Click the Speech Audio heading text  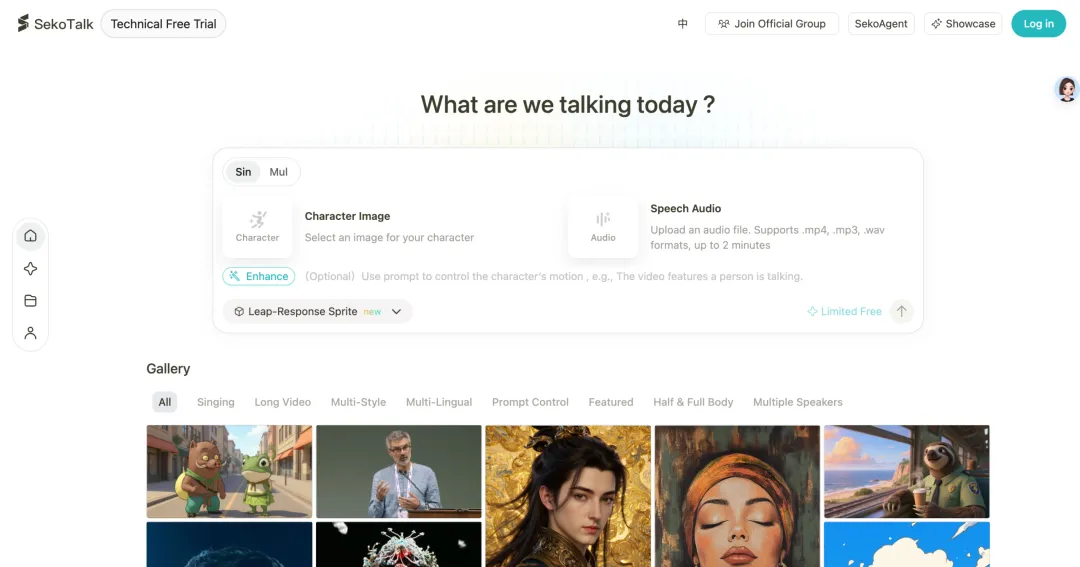pos(685,209)
